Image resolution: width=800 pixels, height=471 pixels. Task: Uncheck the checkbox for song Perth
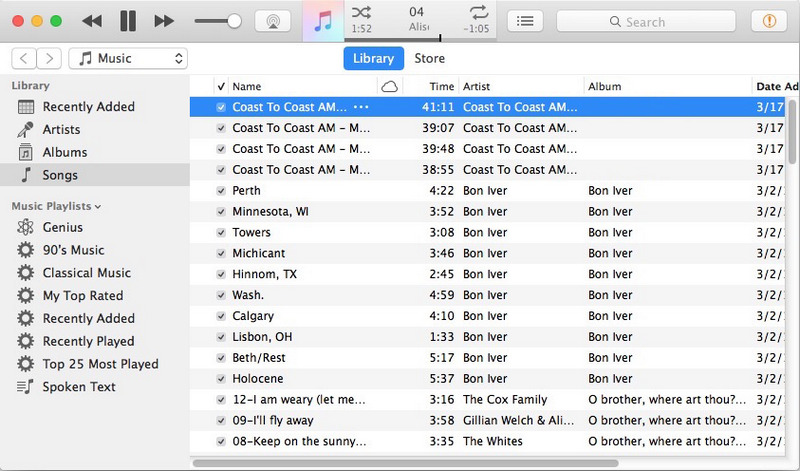coord(221,190)
